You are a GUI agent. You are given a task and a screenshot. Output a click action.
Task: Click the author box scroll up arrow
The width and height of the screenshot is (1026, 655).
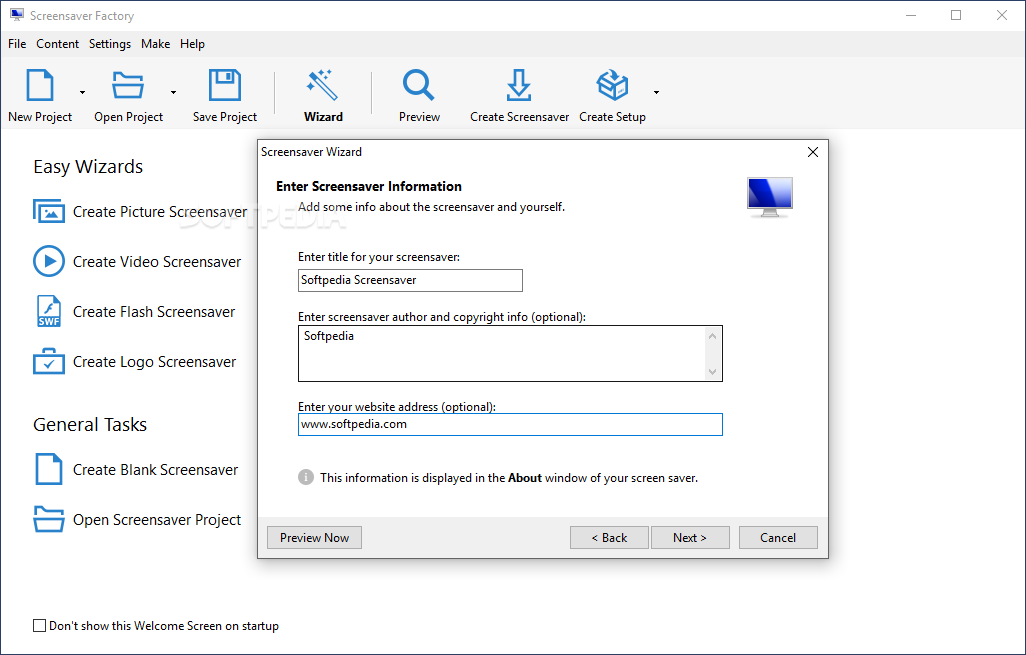713,336
